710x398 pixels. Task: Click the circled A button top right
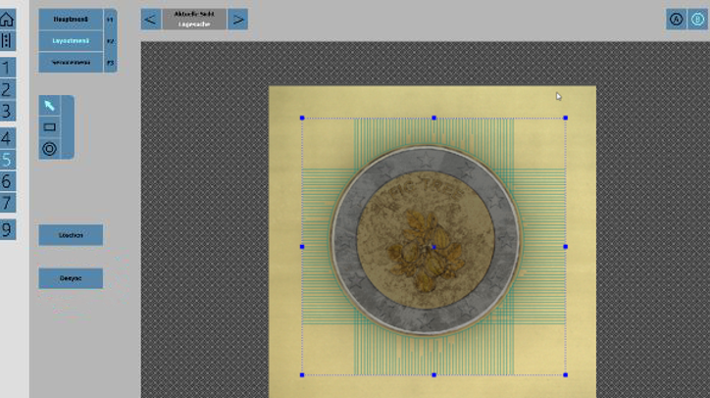(x=676, y=19)
